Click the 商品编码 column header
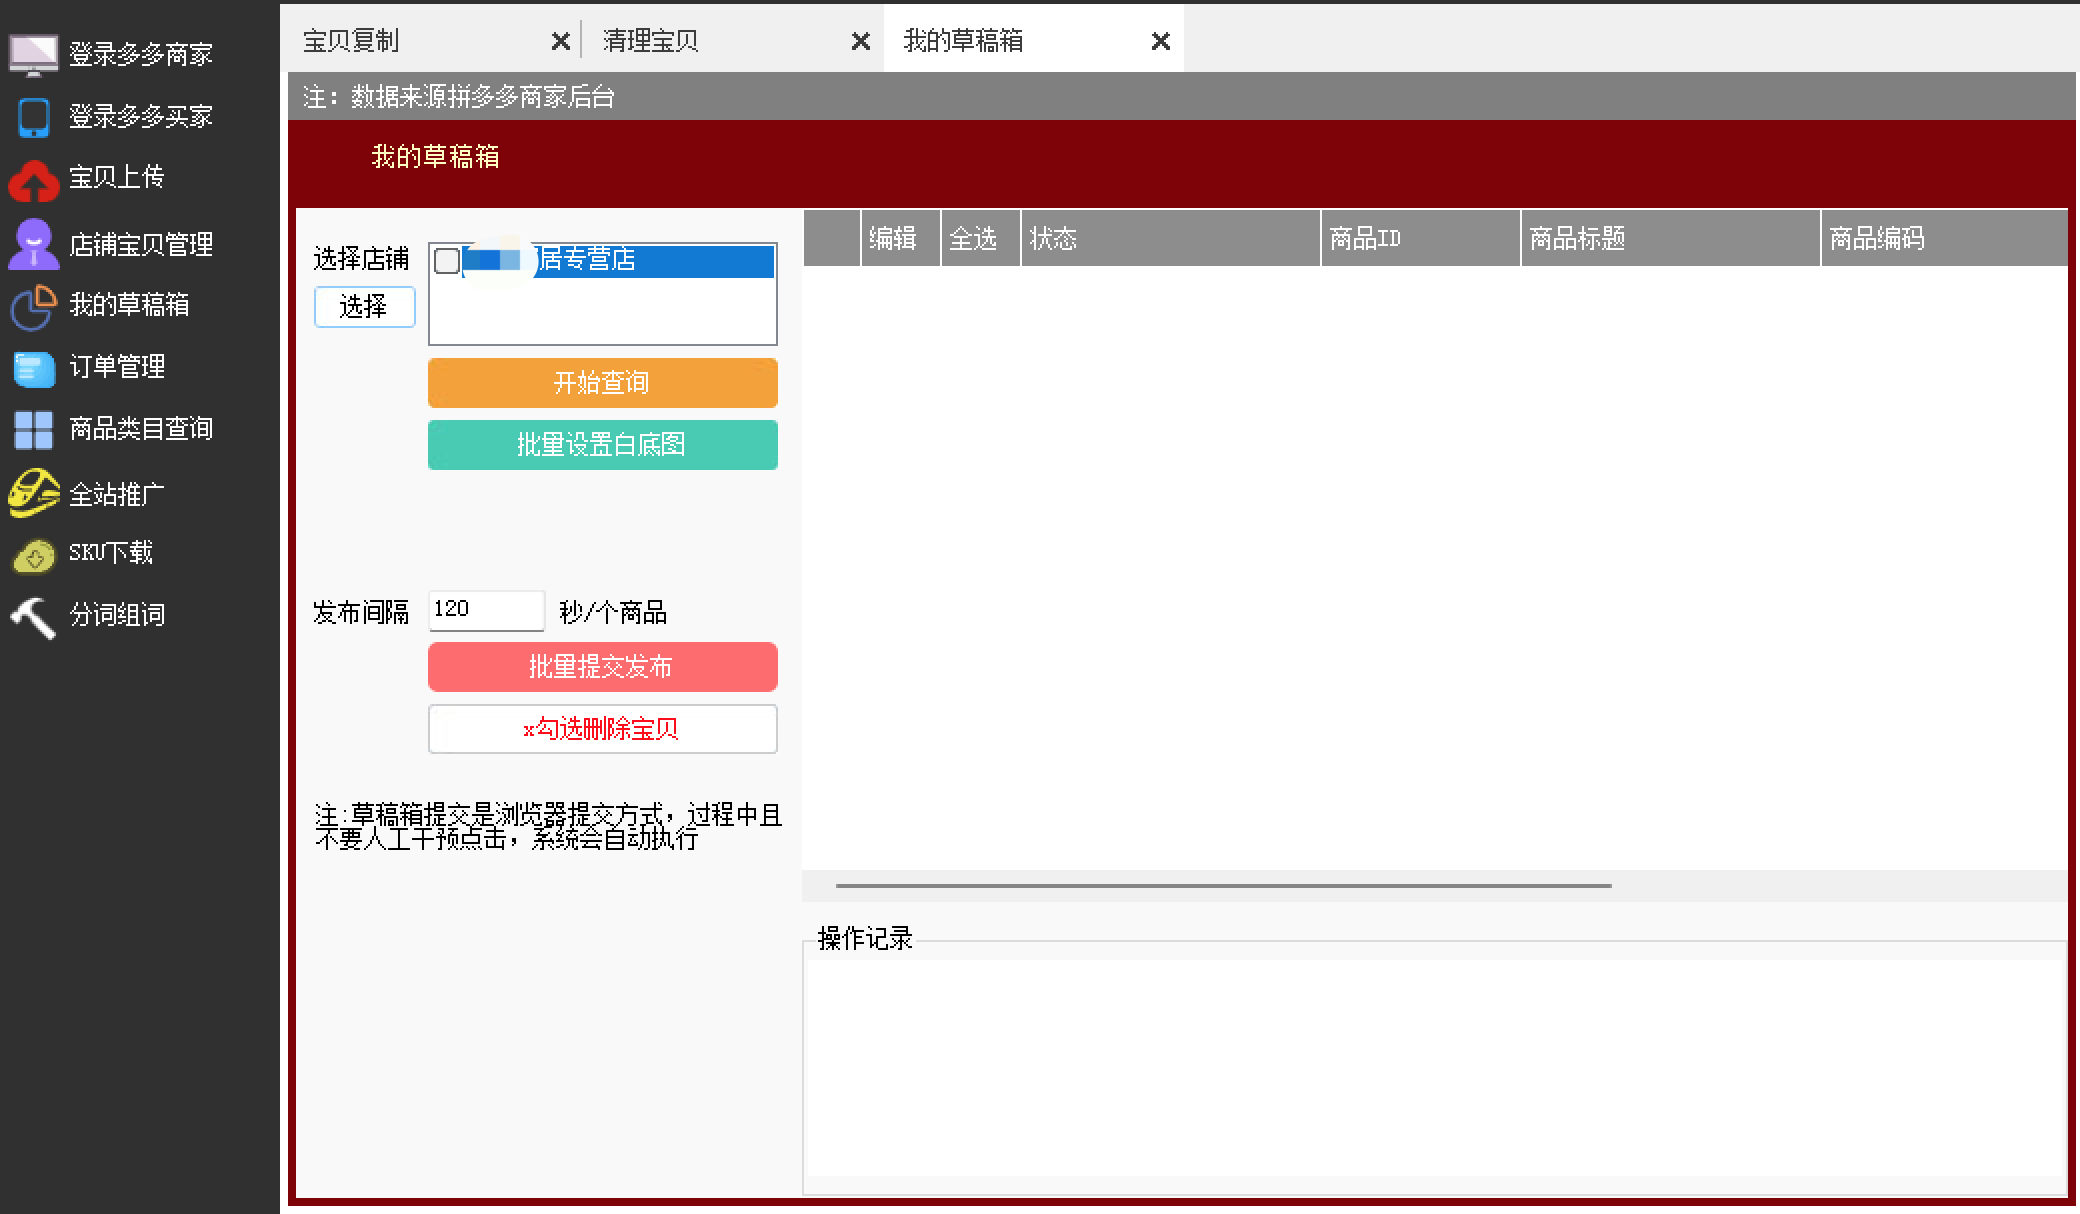The height and width of the screenshot is (1214, 2080). tap(1944, 238)
